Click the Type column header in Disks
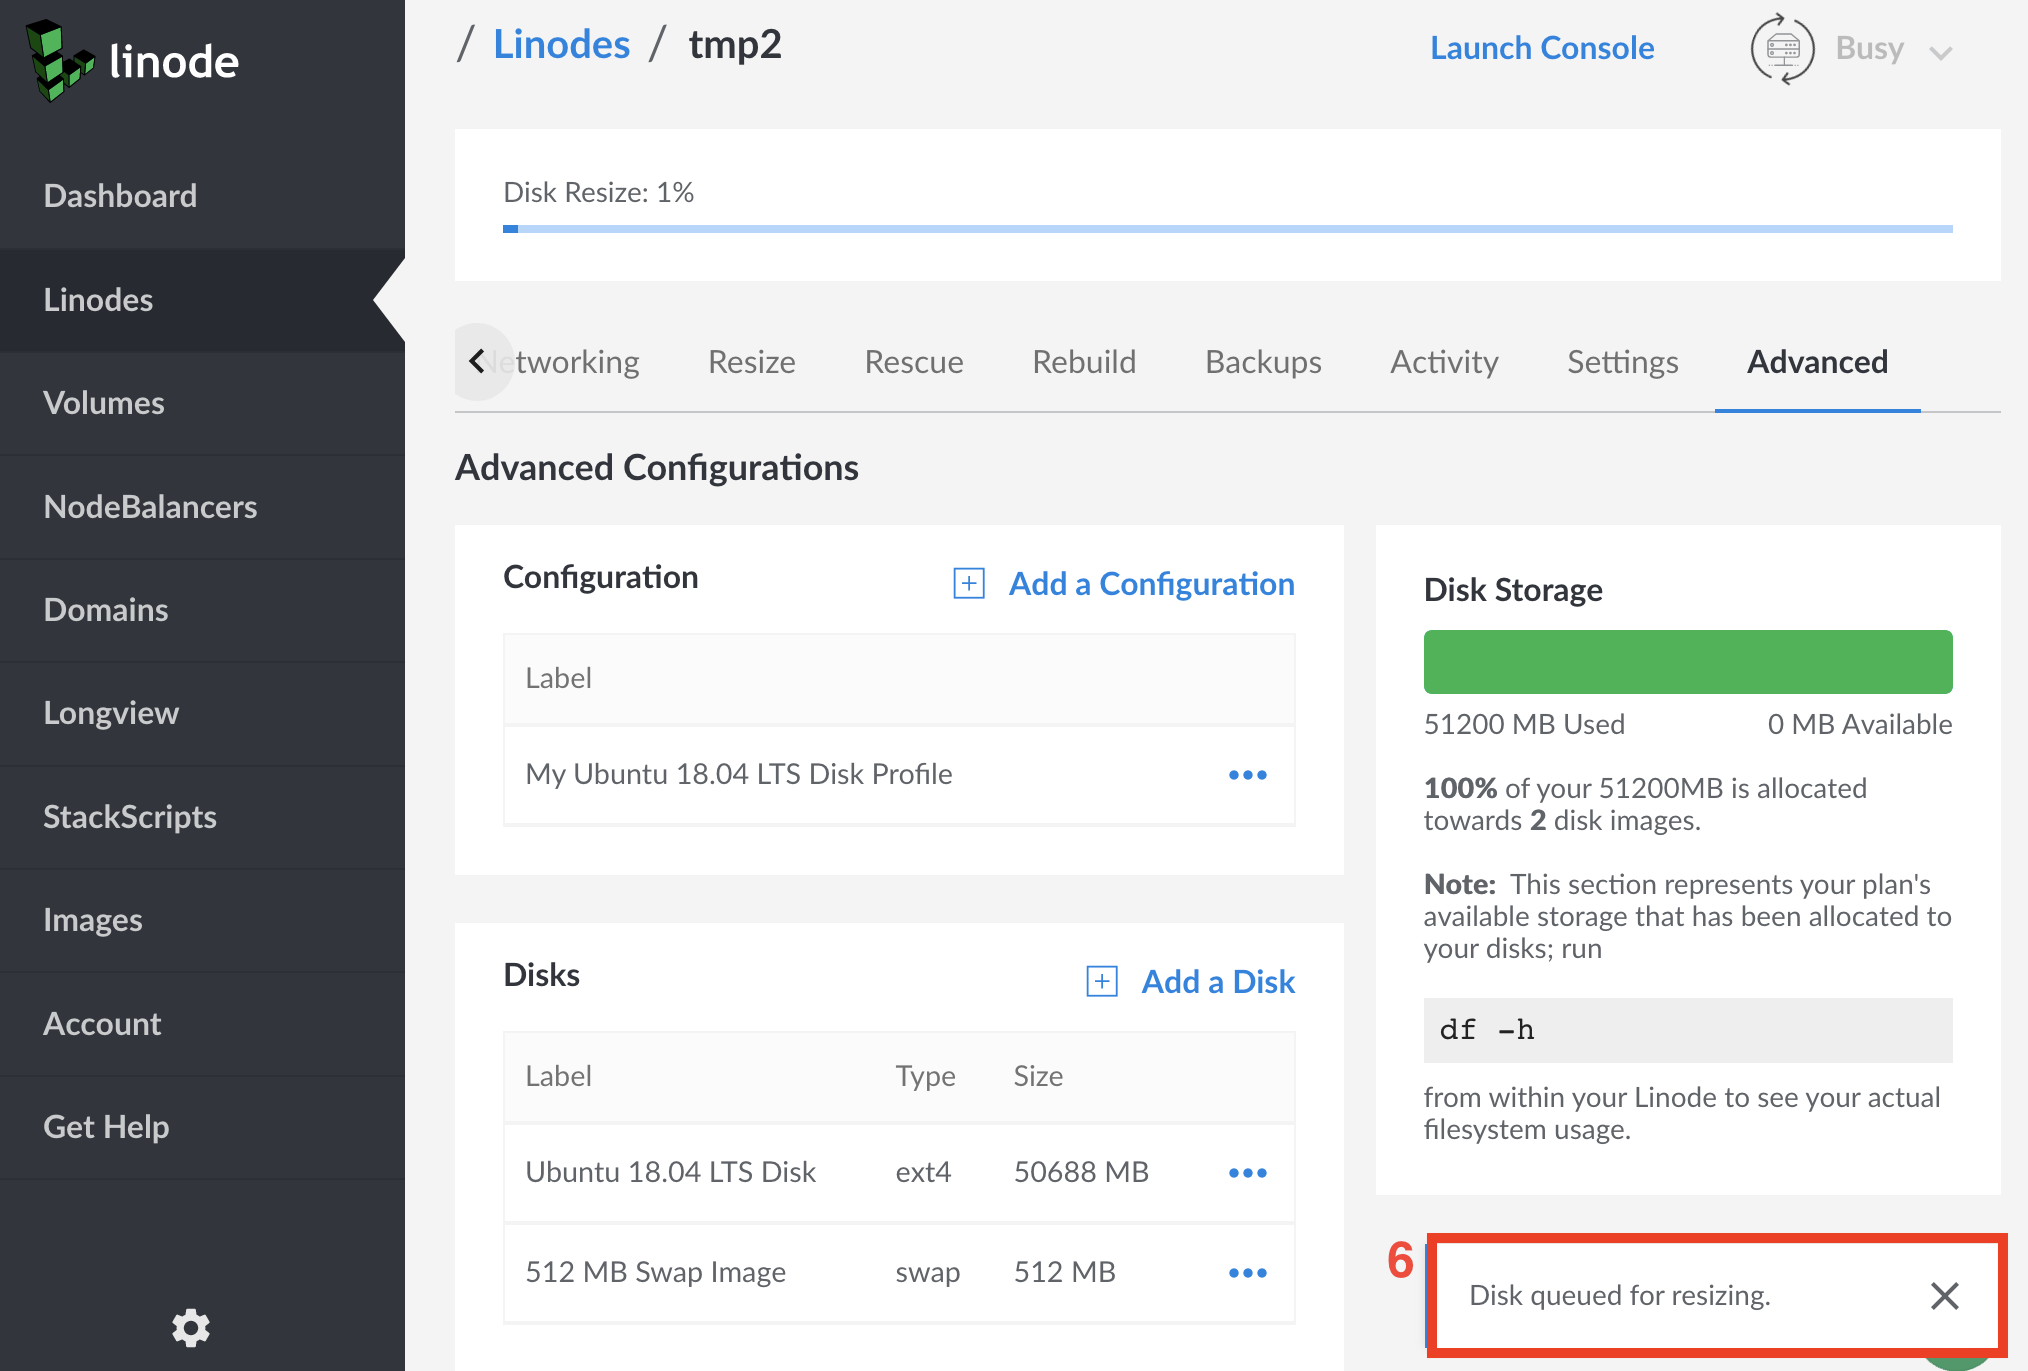The height and width of the screenshot is (1371, 2028). tap(926, 1076)
